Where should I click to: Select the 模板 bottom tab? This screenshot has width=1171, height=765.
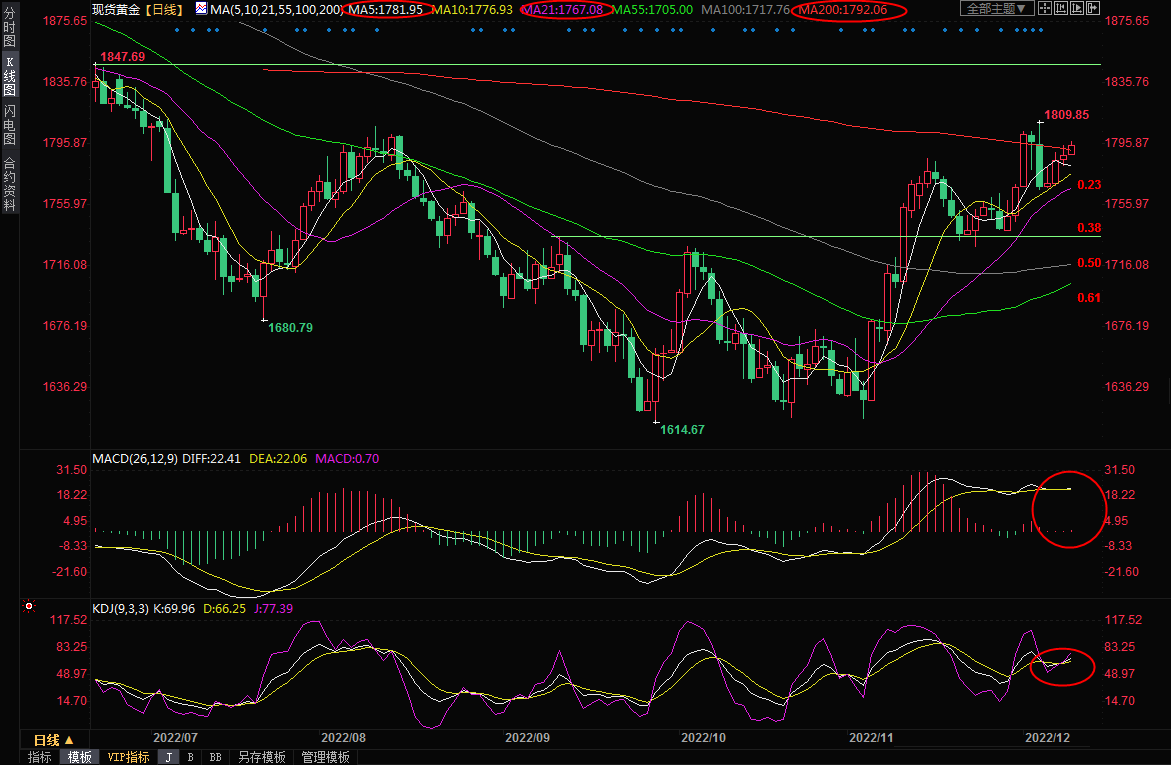pyautogui.click(x=79, y=757)
